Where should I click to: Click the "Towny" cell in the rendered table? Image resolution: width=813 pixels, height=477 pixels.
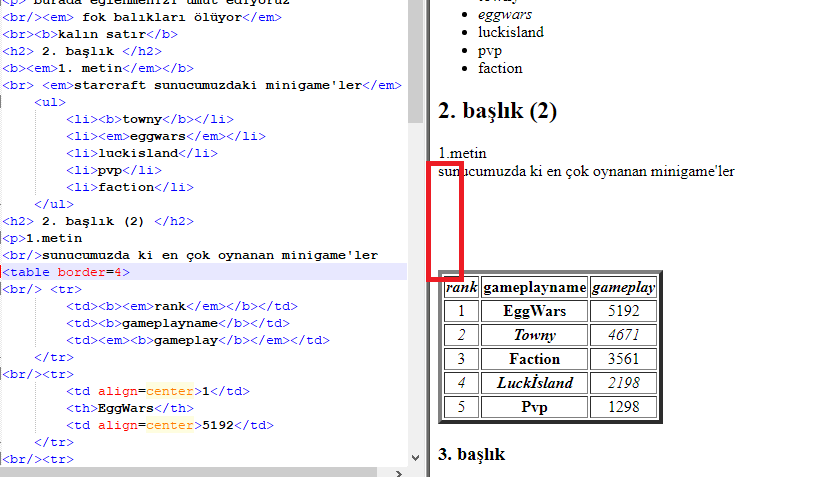[535, 335]
